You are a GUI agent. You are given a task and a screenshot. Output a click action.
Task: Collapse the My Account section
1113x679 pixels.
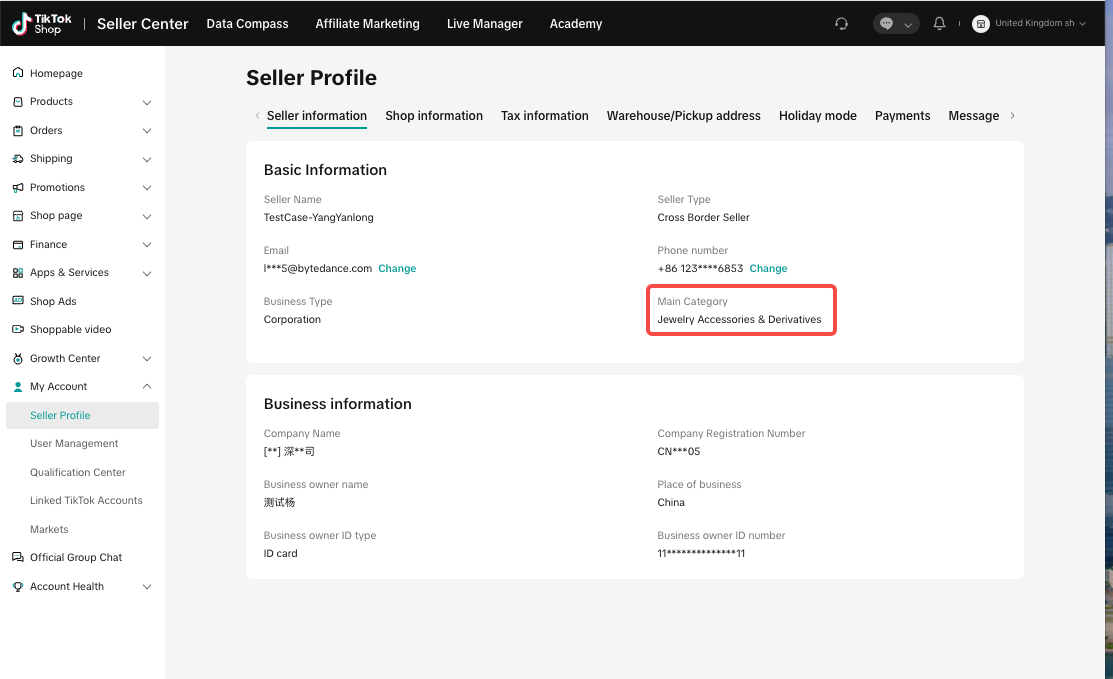click(x=147, y=387)
